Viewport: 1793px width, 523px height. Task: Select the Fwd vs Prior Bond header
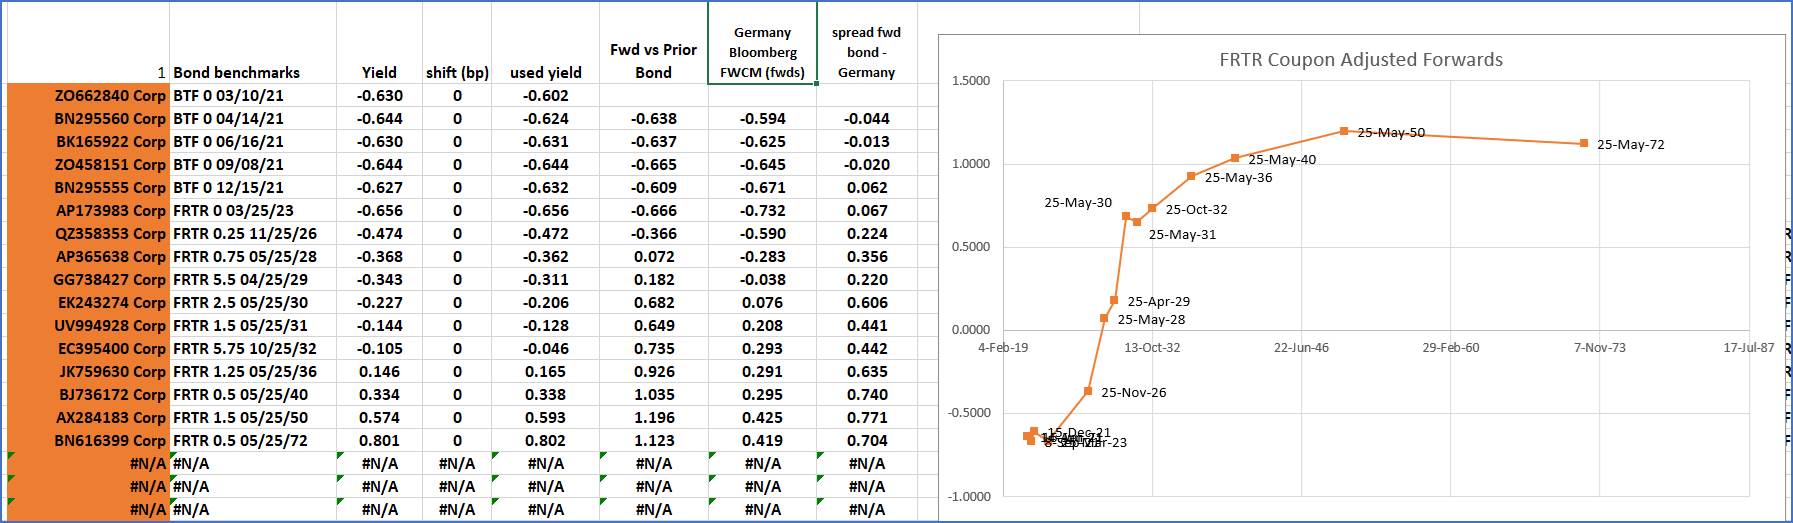click(x=653, y=61)
